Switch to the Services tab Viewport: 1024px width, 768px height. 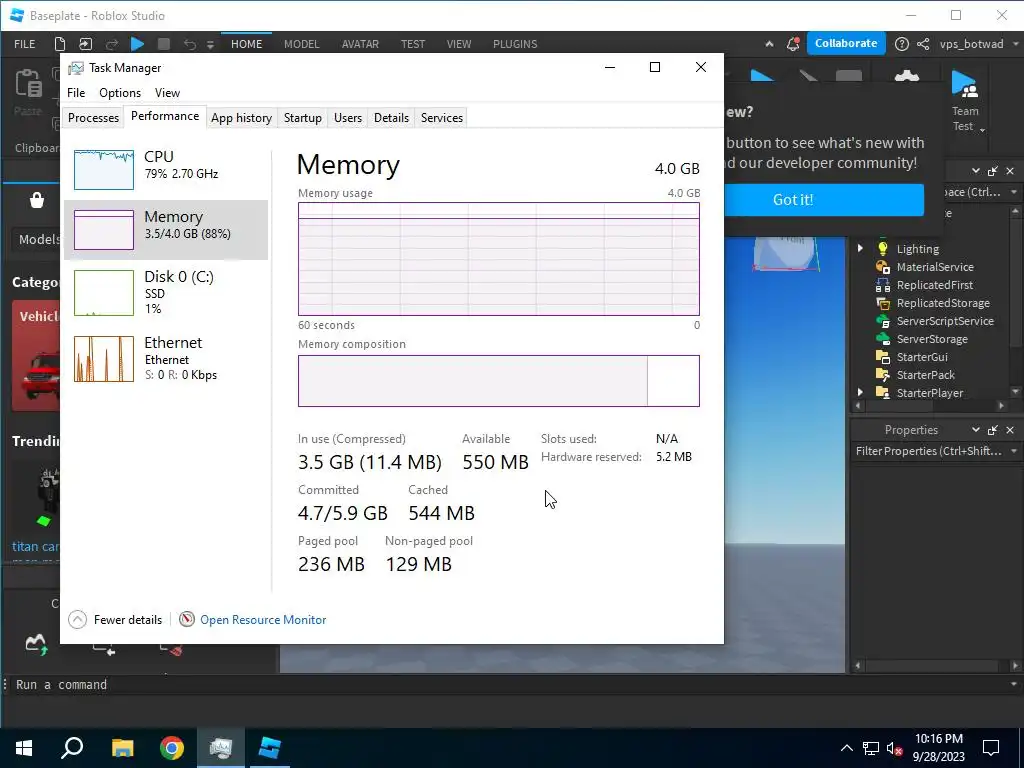[x=441, y=118]
